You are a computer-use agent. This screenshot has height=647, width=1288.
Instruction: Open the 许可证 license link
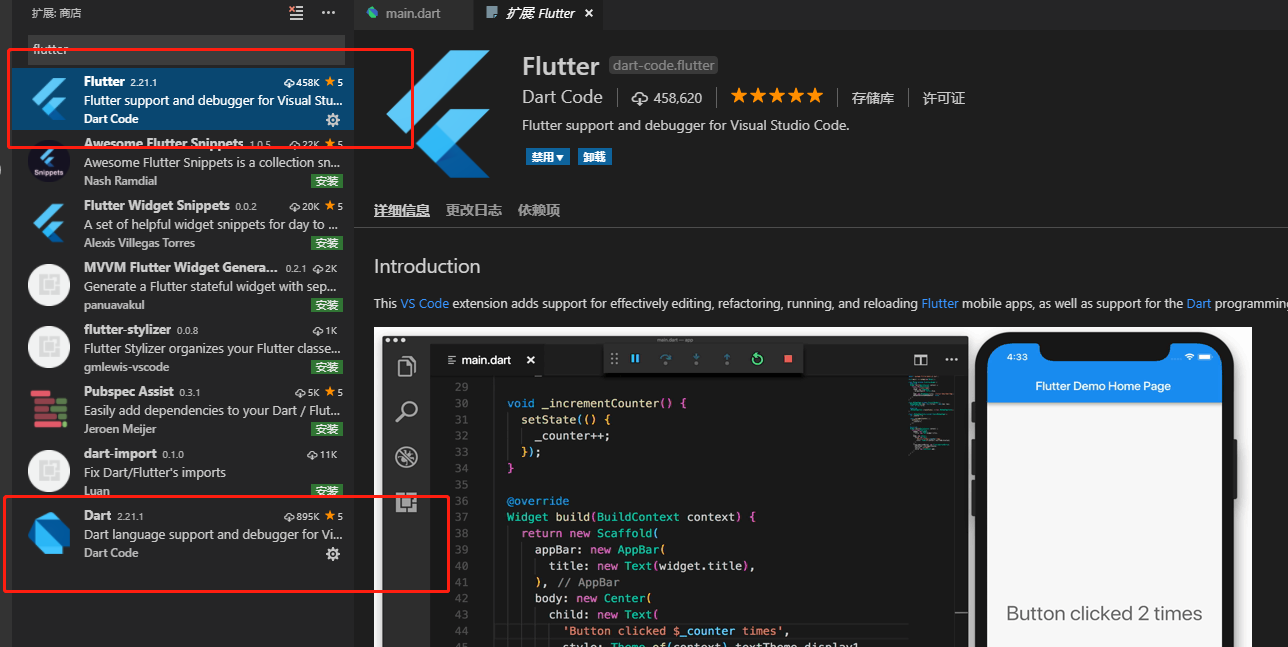944,98
